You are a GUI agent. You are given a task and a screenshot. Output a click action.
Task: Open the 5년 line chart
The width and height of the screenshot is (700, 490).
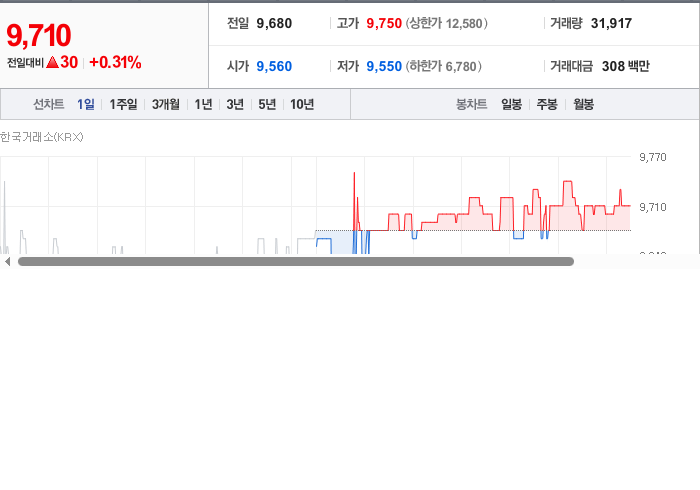(x=267, y=104)
